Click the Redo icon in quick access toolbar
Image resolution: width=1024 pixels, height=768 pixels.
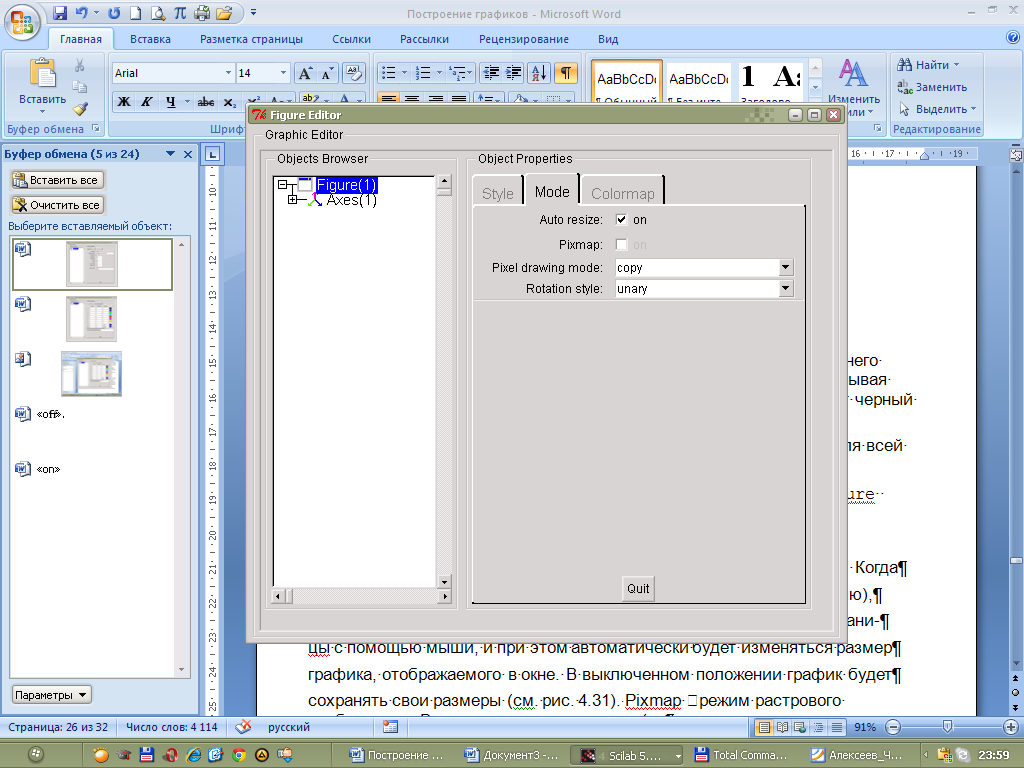pos(114,12)
